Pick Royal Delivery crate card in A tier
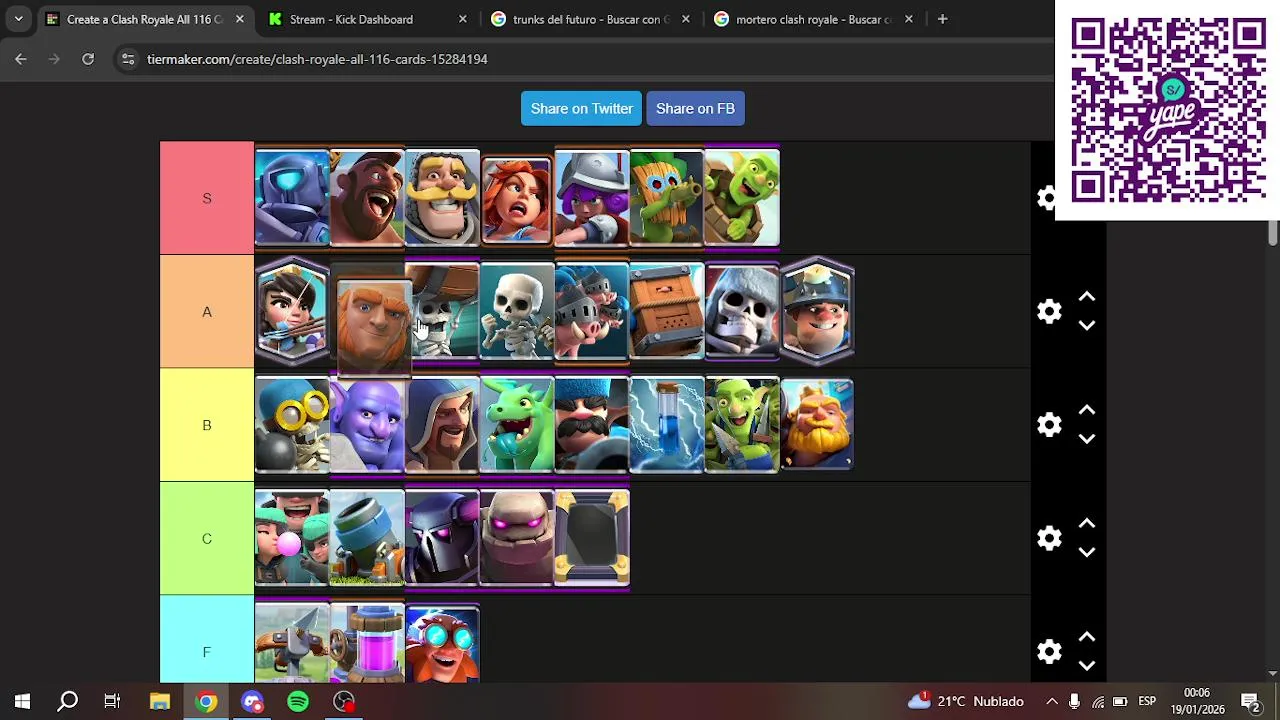The image size is (1280, 720). (x=667, y=312)
